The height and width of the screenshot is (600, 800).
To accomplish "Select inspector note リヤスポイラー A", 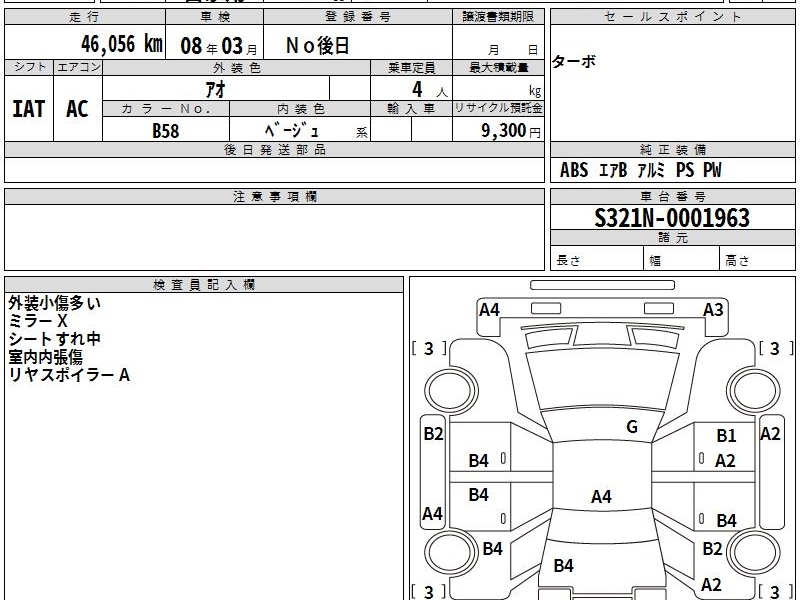I will (69, 375).
